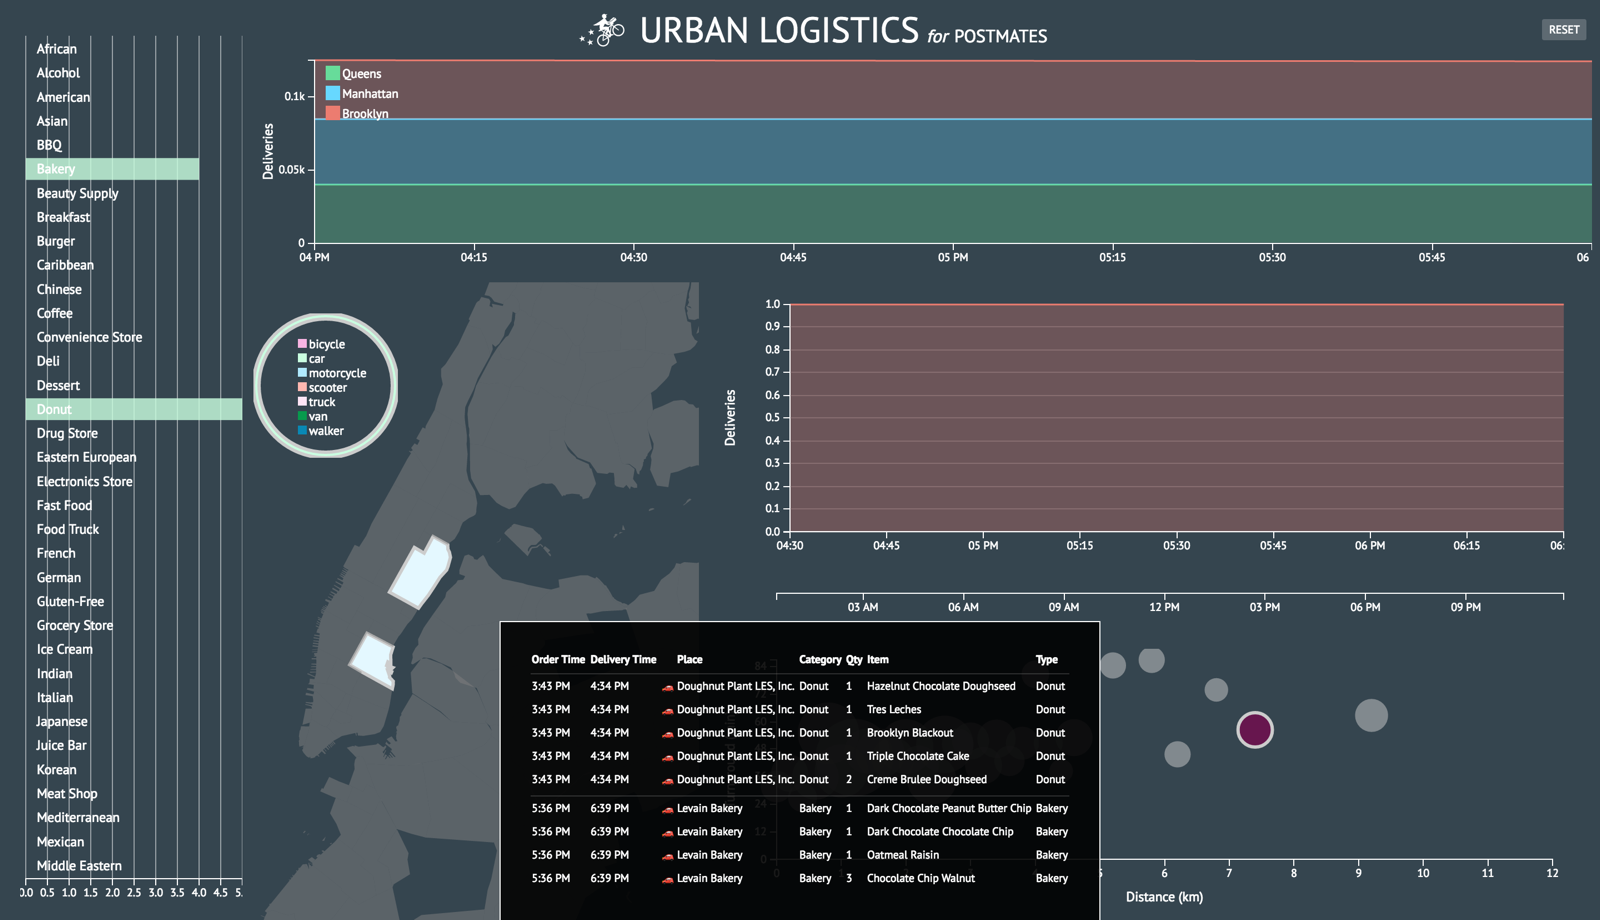The width and height of the screenshot is (1600, 920).
Task: Select the Alcohol category row
Action: coord(58,73)
